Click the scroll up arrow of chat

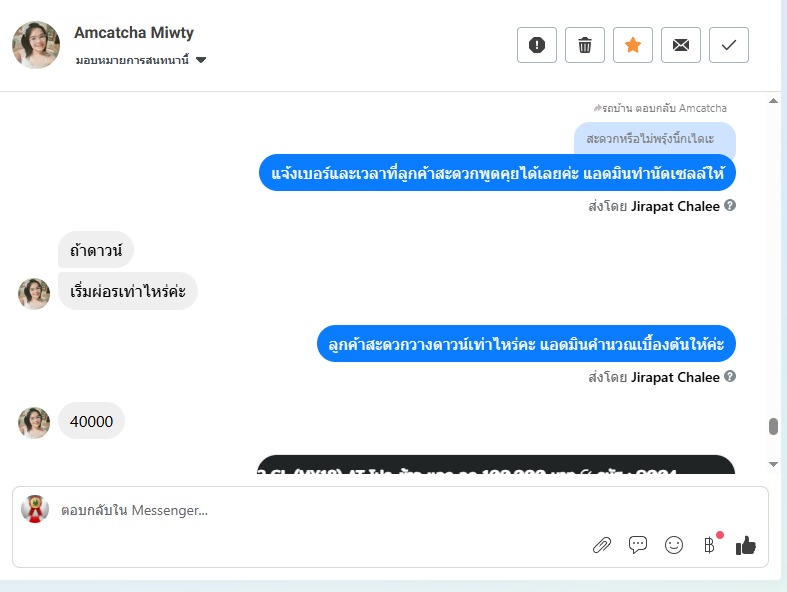773,101
